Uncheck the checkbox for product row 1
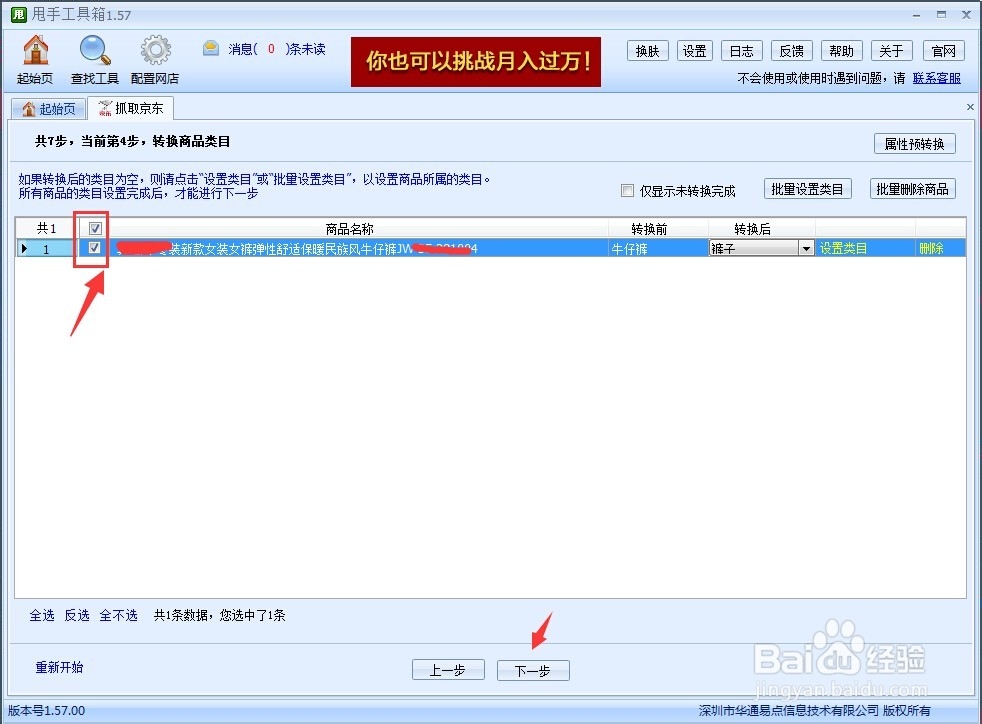 (93, 247)
